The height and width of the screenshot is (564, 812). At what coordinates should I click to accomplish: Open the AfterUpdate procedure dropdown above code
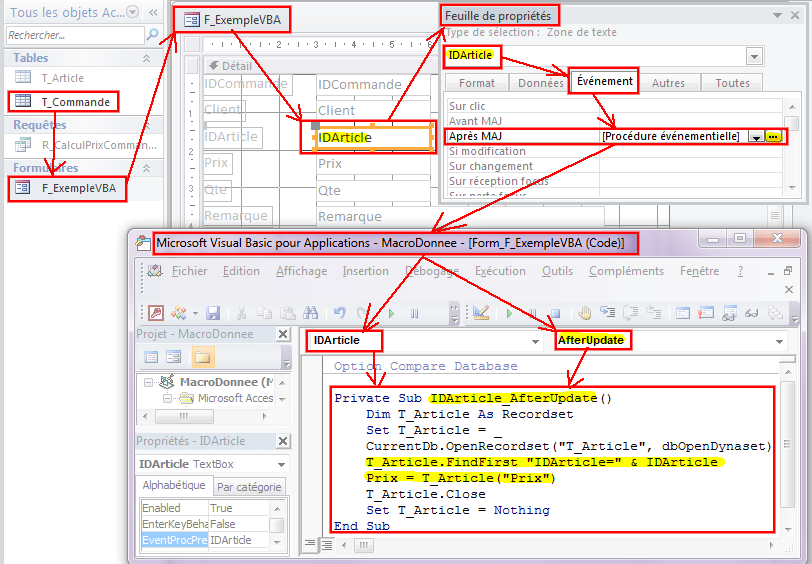pos(779,341)
